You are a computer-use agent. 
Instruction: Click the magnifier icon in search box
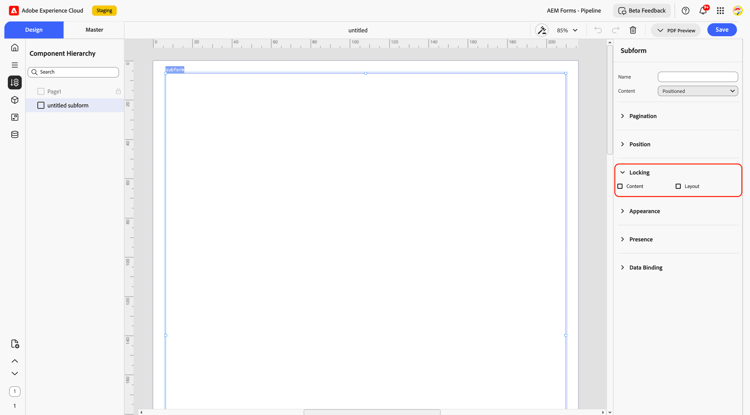[34, 72]
